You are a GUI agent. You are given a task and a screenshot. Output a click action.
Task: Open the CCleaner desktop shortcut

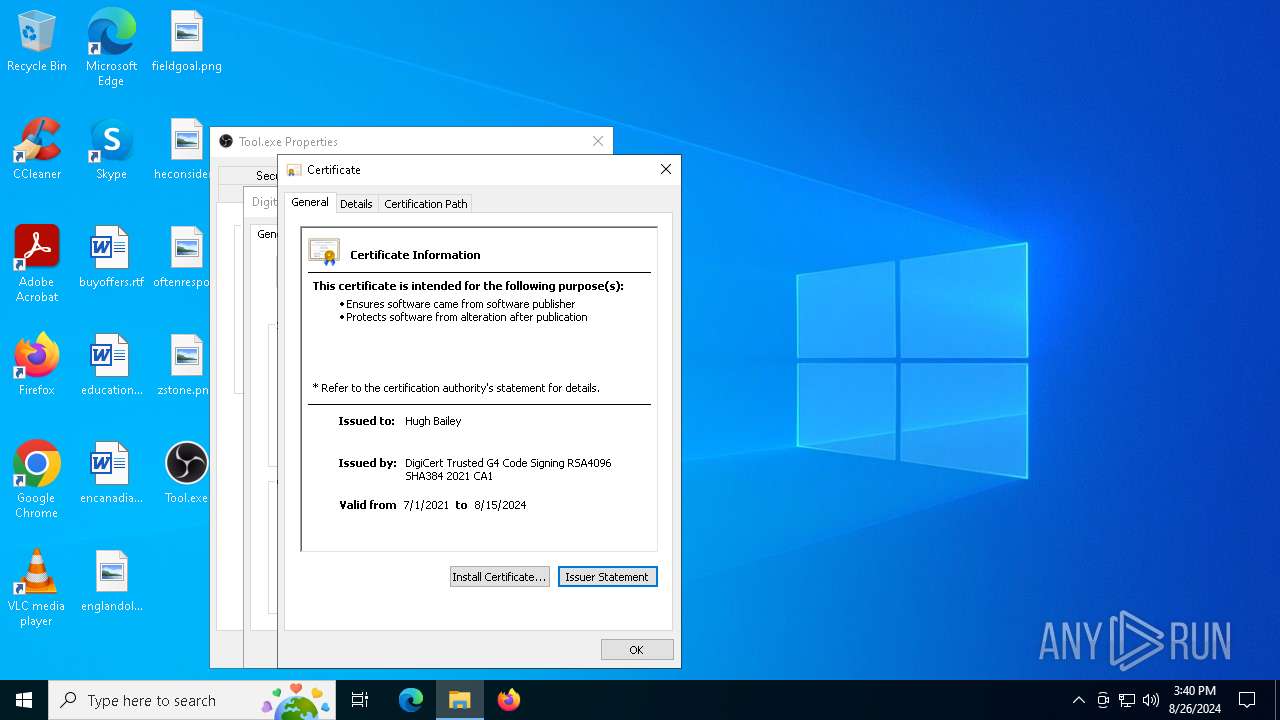point(37,150)
